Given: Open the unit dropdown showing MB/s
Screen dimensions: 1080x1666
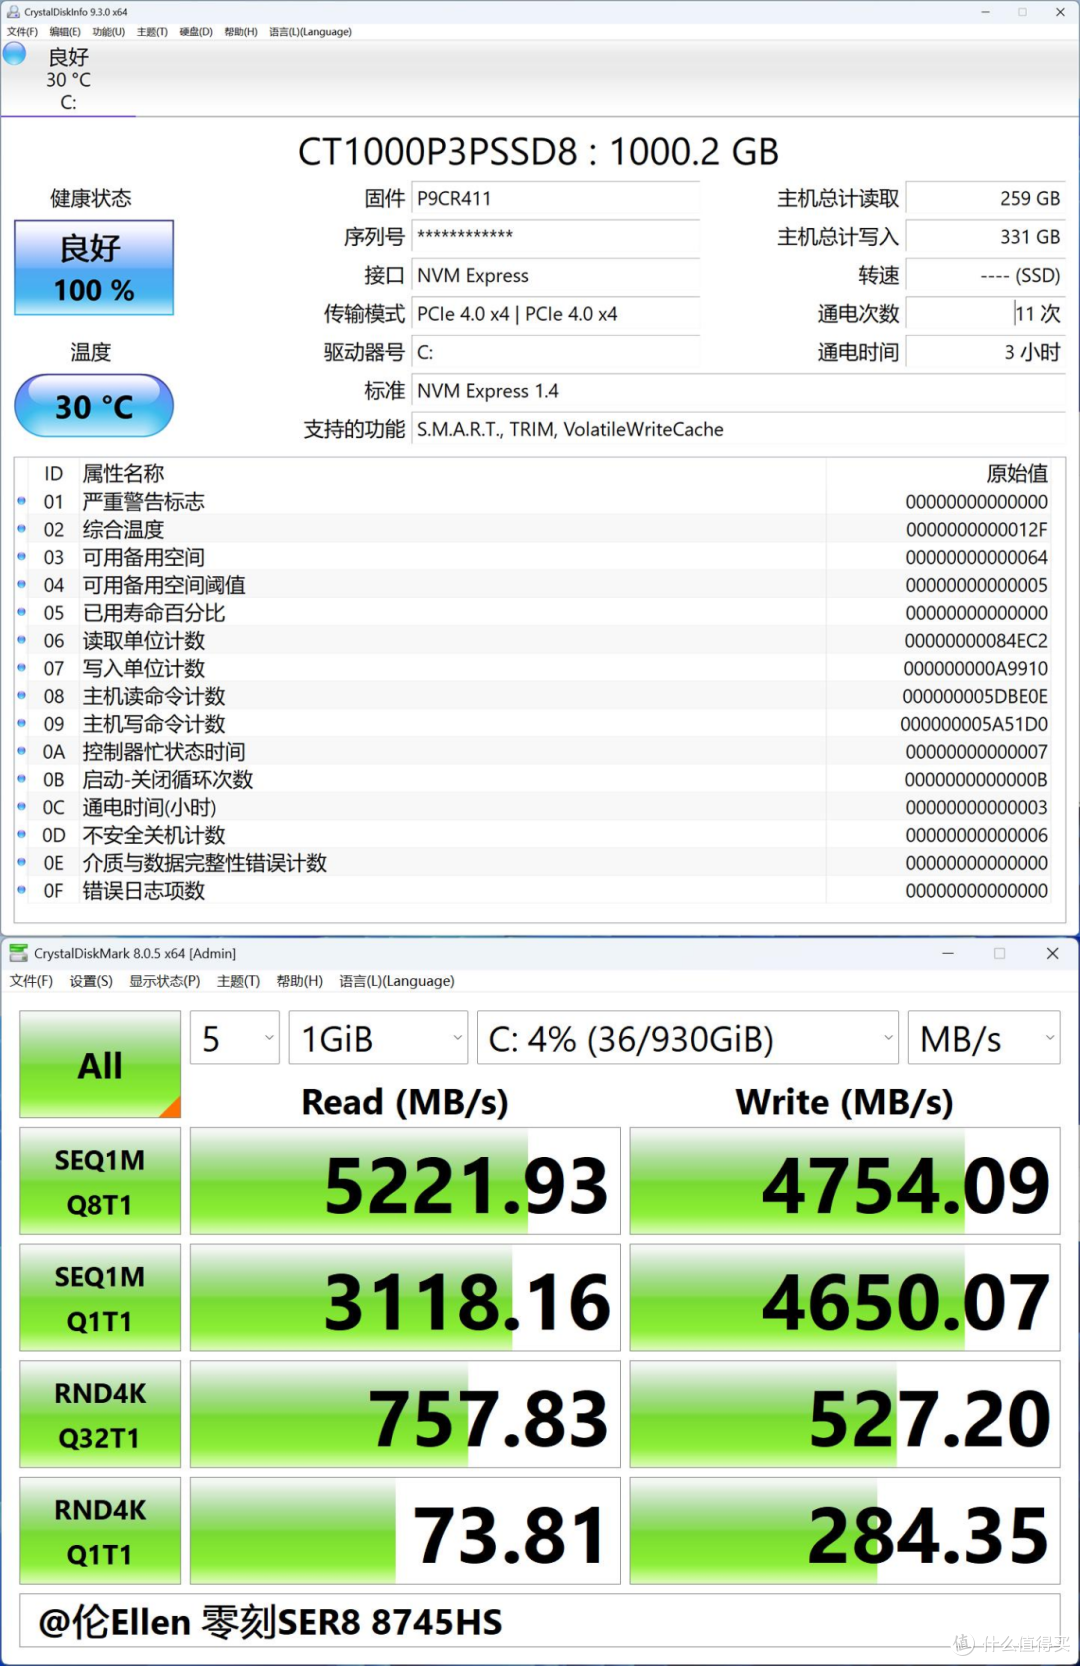Looking at the screenshot, I should 984,1038.
